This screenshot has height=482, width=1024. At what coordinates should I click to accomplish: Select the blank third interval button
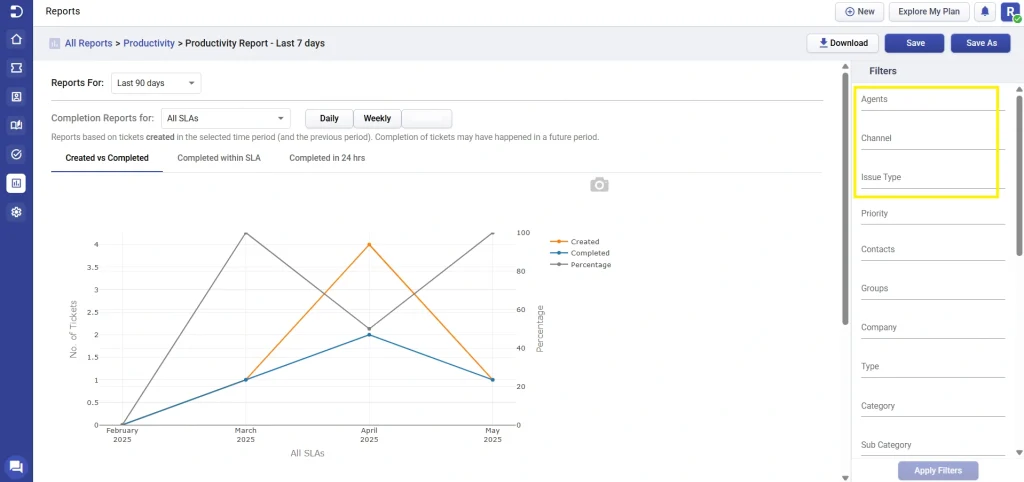426,119
